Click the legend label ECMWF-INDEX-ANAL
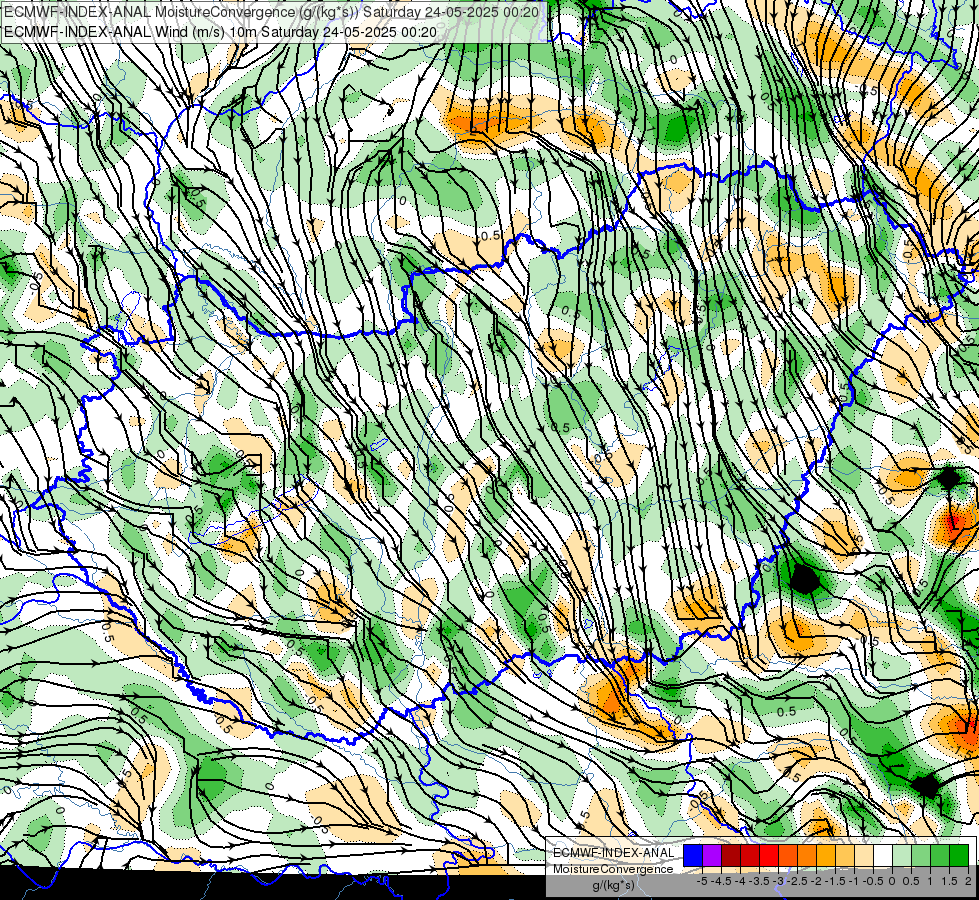979x900 pixels. [614, 853]
